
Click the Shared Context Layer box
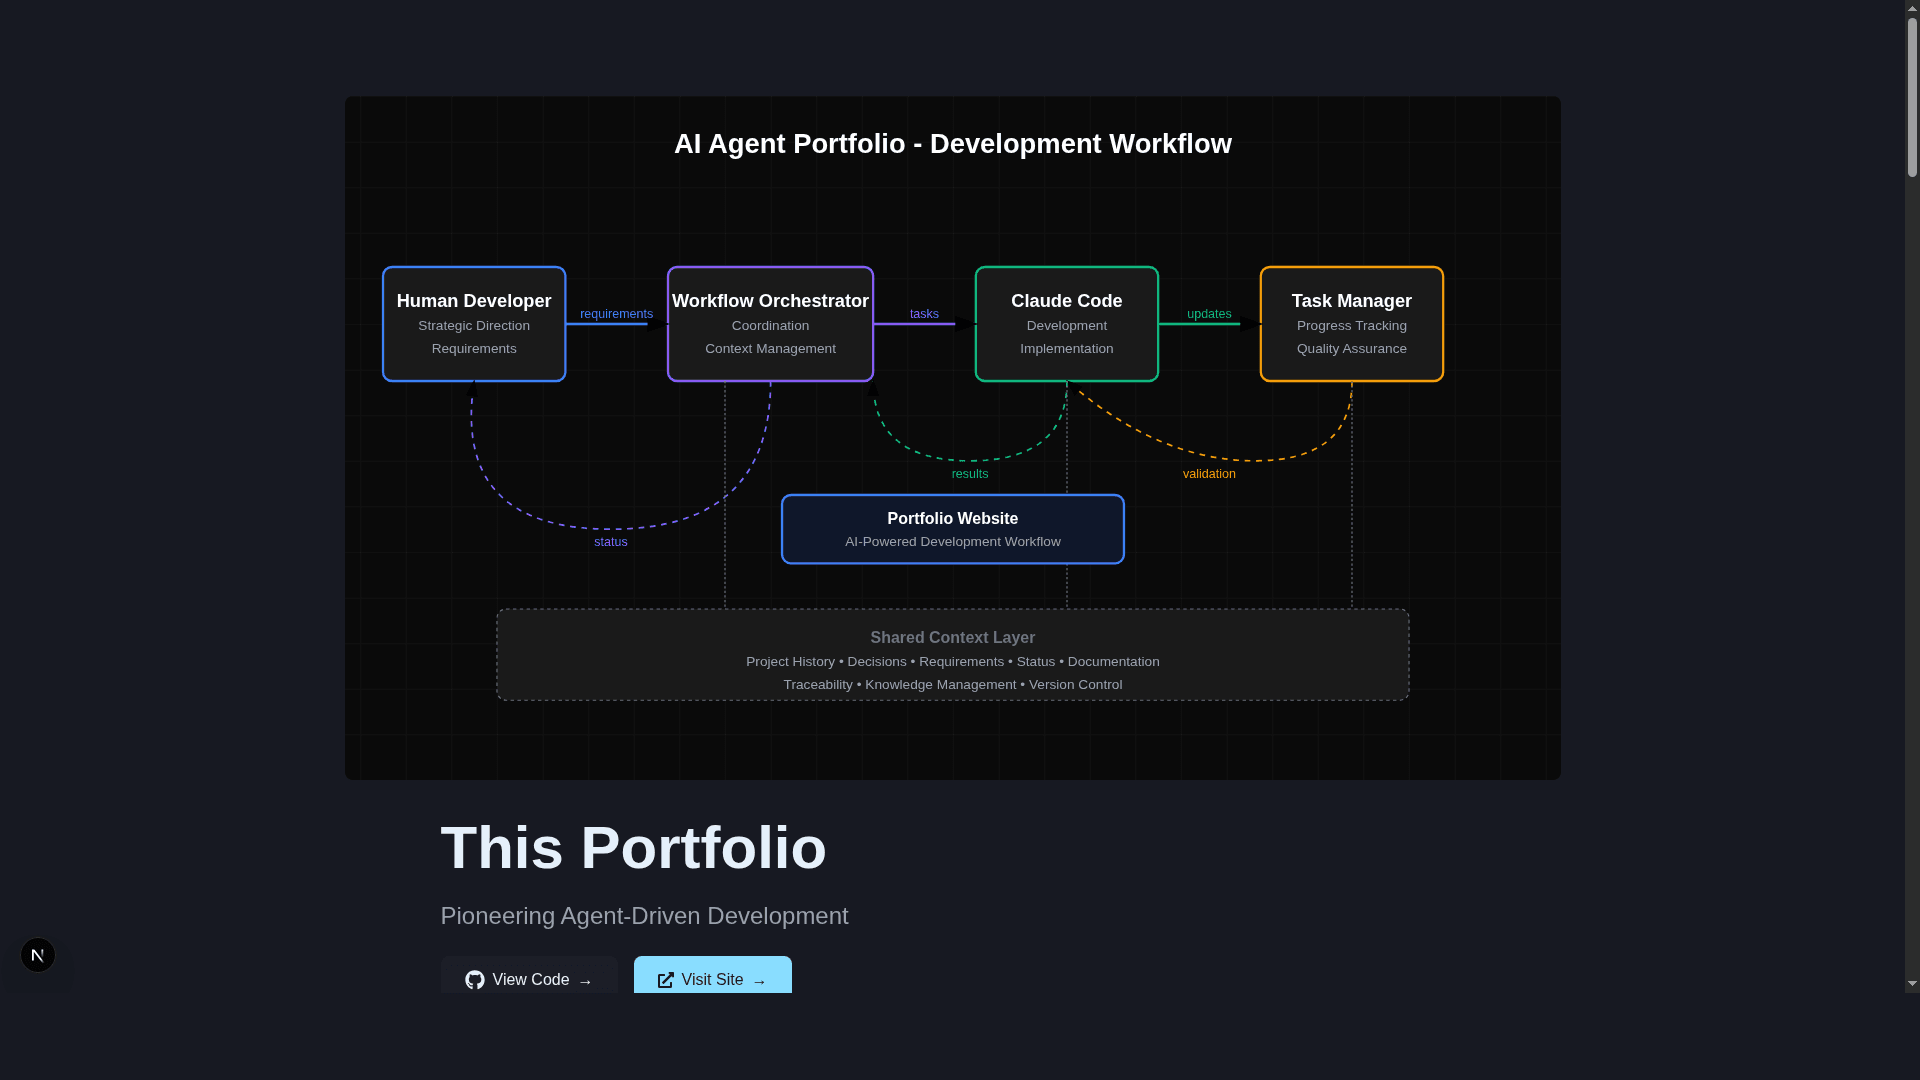pos(952,654)
